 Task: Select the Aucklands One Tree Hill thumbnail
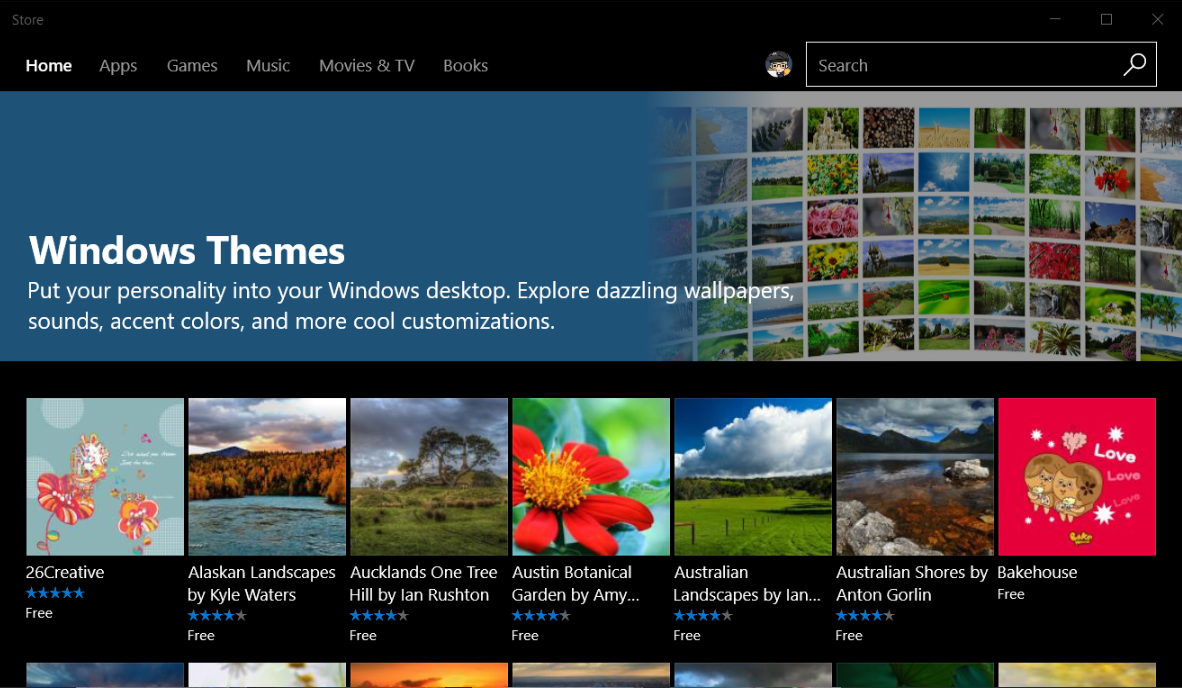pos(429,477)
